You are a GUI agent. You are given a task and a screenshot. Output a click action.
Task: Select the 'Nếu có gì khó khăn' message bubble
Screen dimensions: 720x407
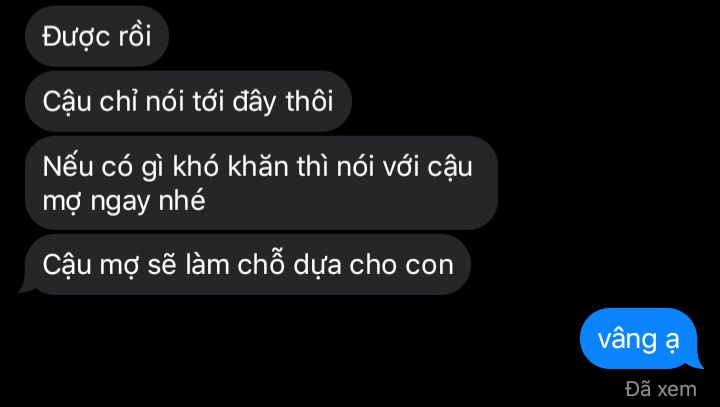coord(261,183)
